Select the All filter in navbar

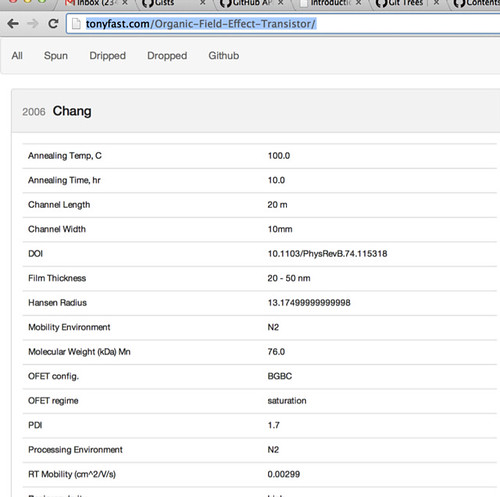[17, 56]
